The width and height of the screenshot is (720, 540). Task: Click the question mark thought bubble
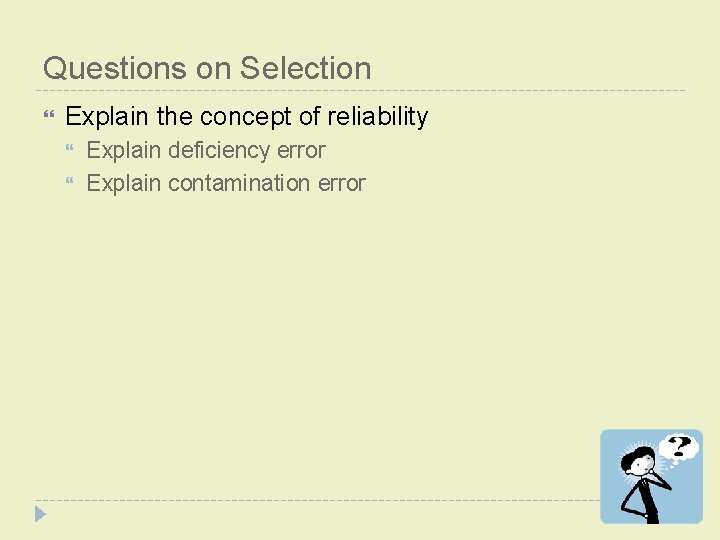679,447
